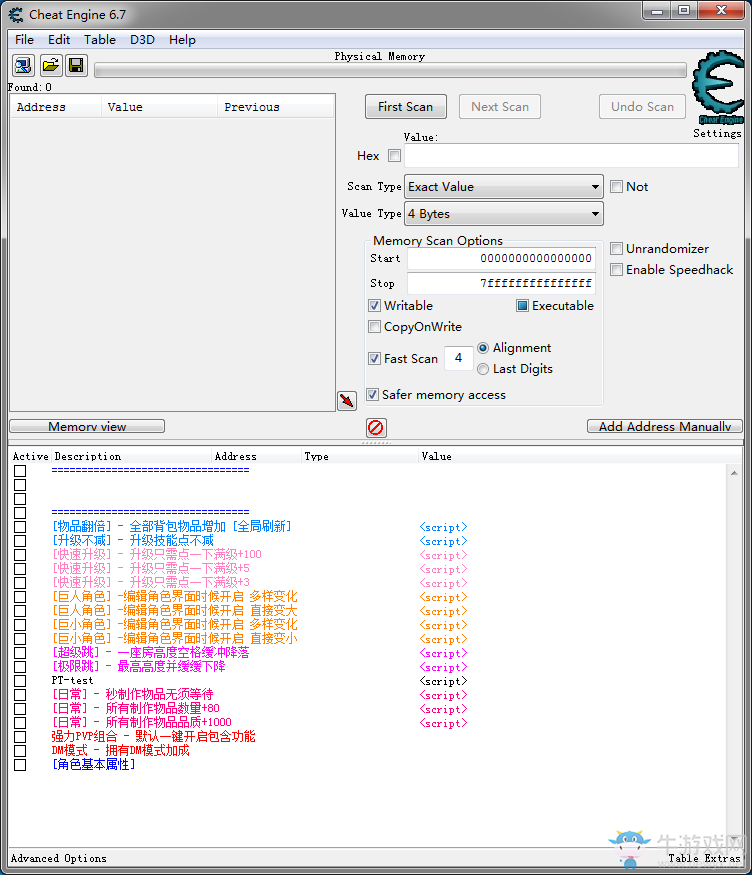This screenshot has height=875, width=752.
Task: Enable the Not checkbox
Action: click(616, 186)
